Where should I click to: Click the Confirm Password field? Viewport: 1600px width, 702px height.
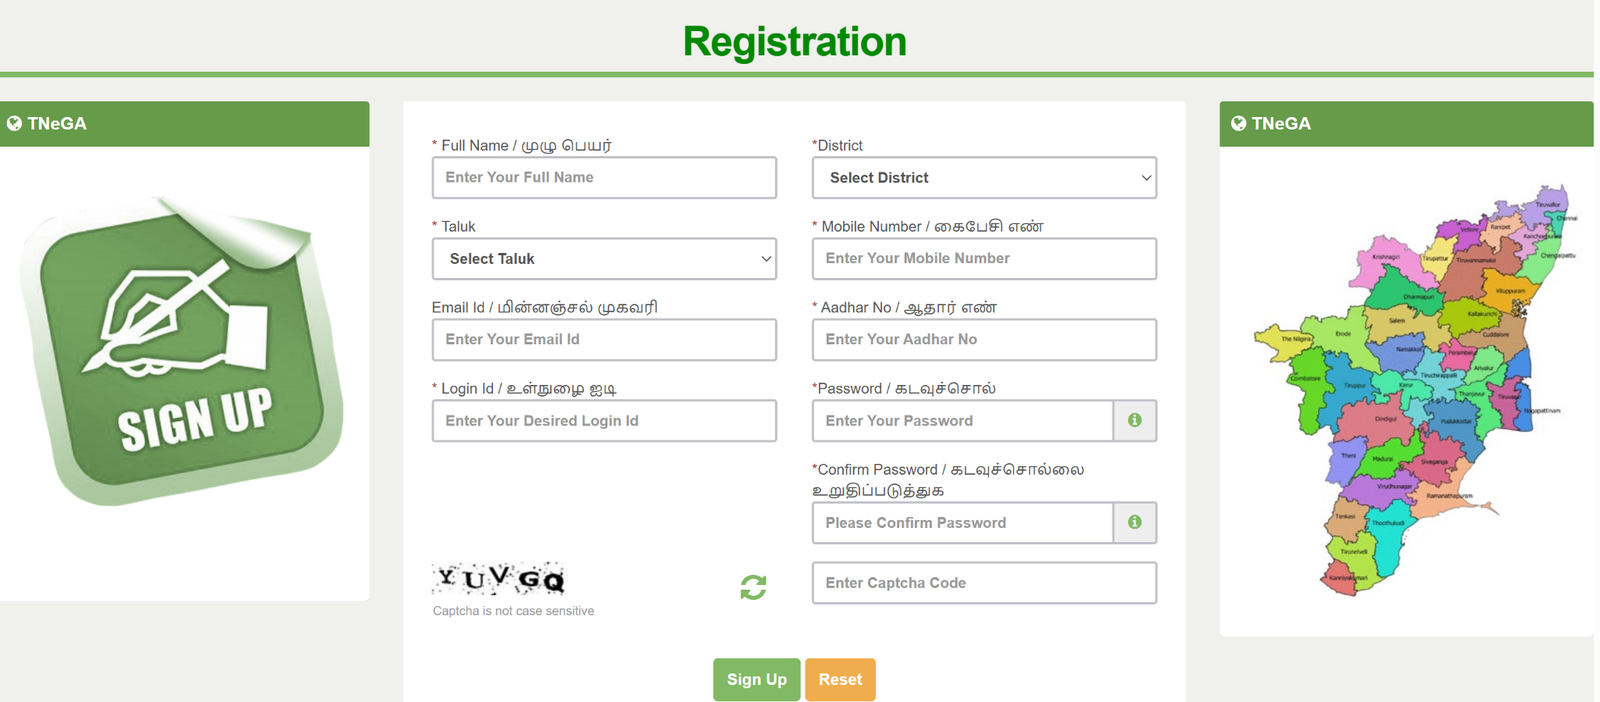tap(962, 522)
